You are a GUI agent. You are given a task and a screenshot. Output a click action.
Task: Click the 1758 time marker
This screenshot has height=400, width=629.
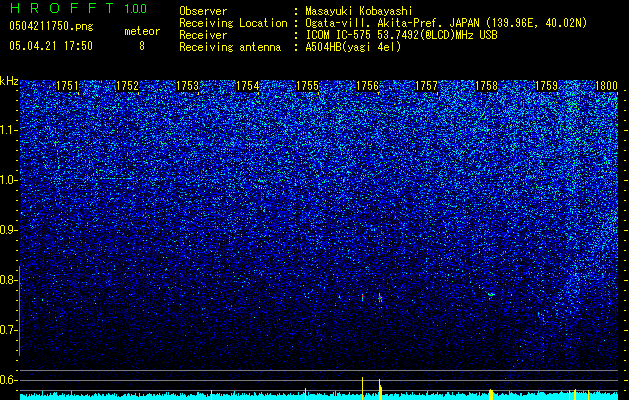[x=486, y=86]
